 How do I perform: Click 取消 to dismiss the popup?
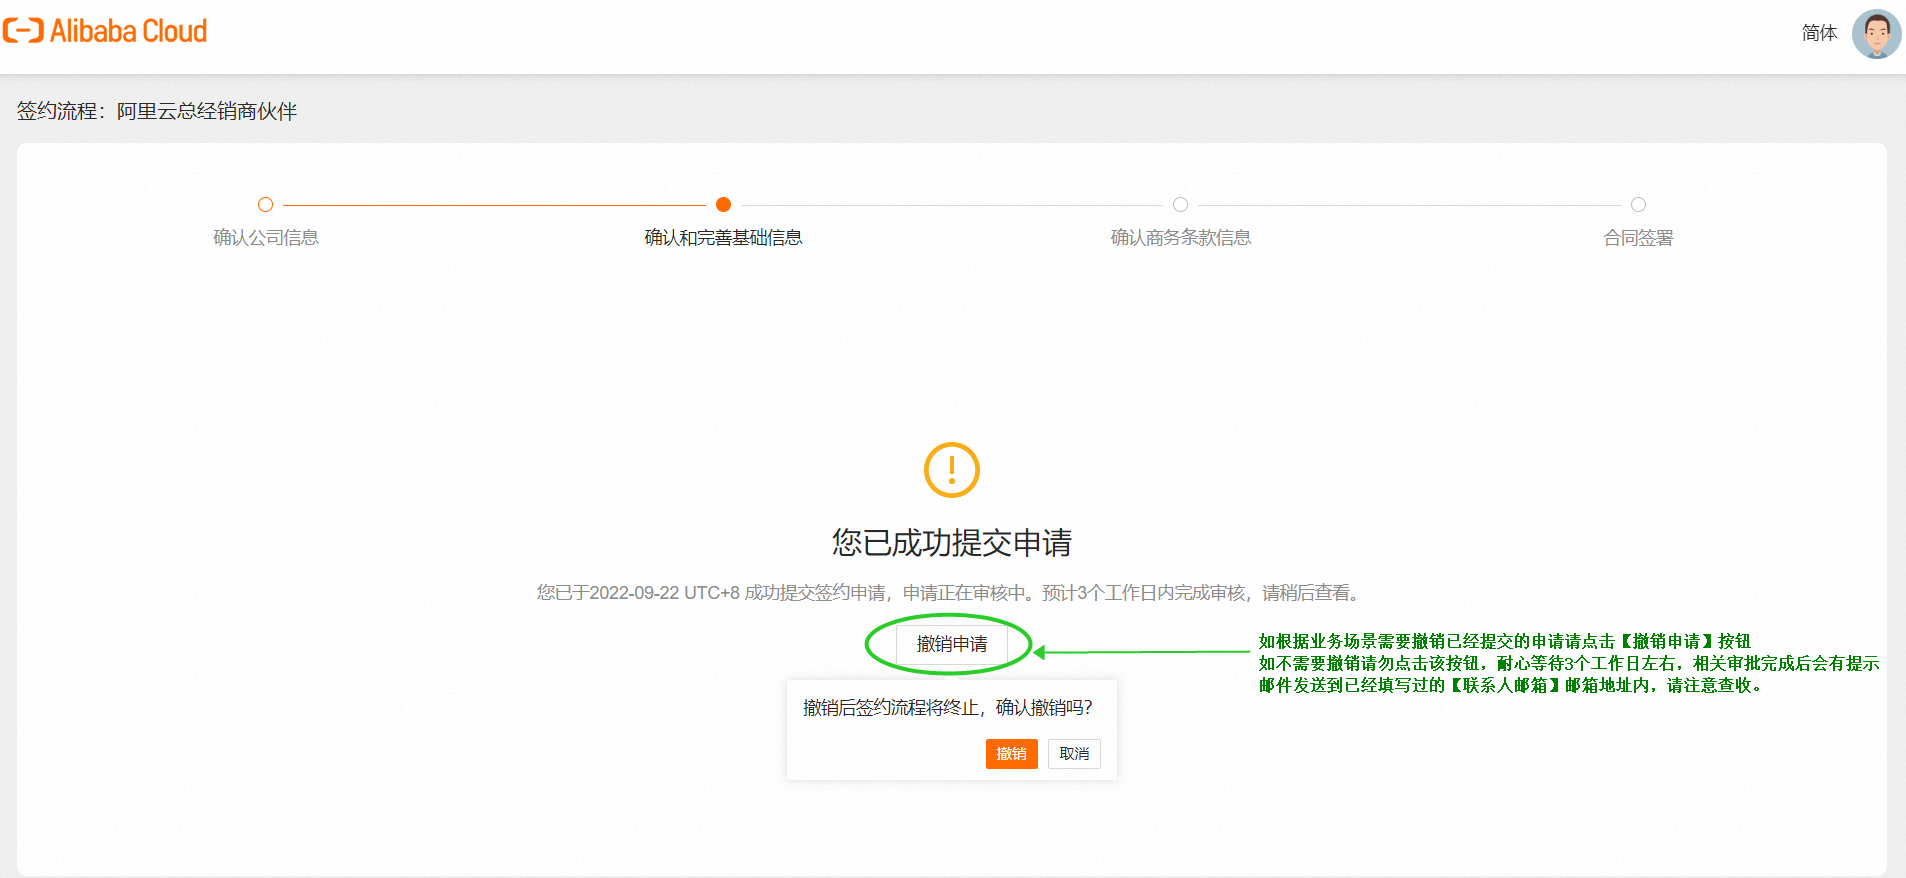click(x=1074, y=754)
